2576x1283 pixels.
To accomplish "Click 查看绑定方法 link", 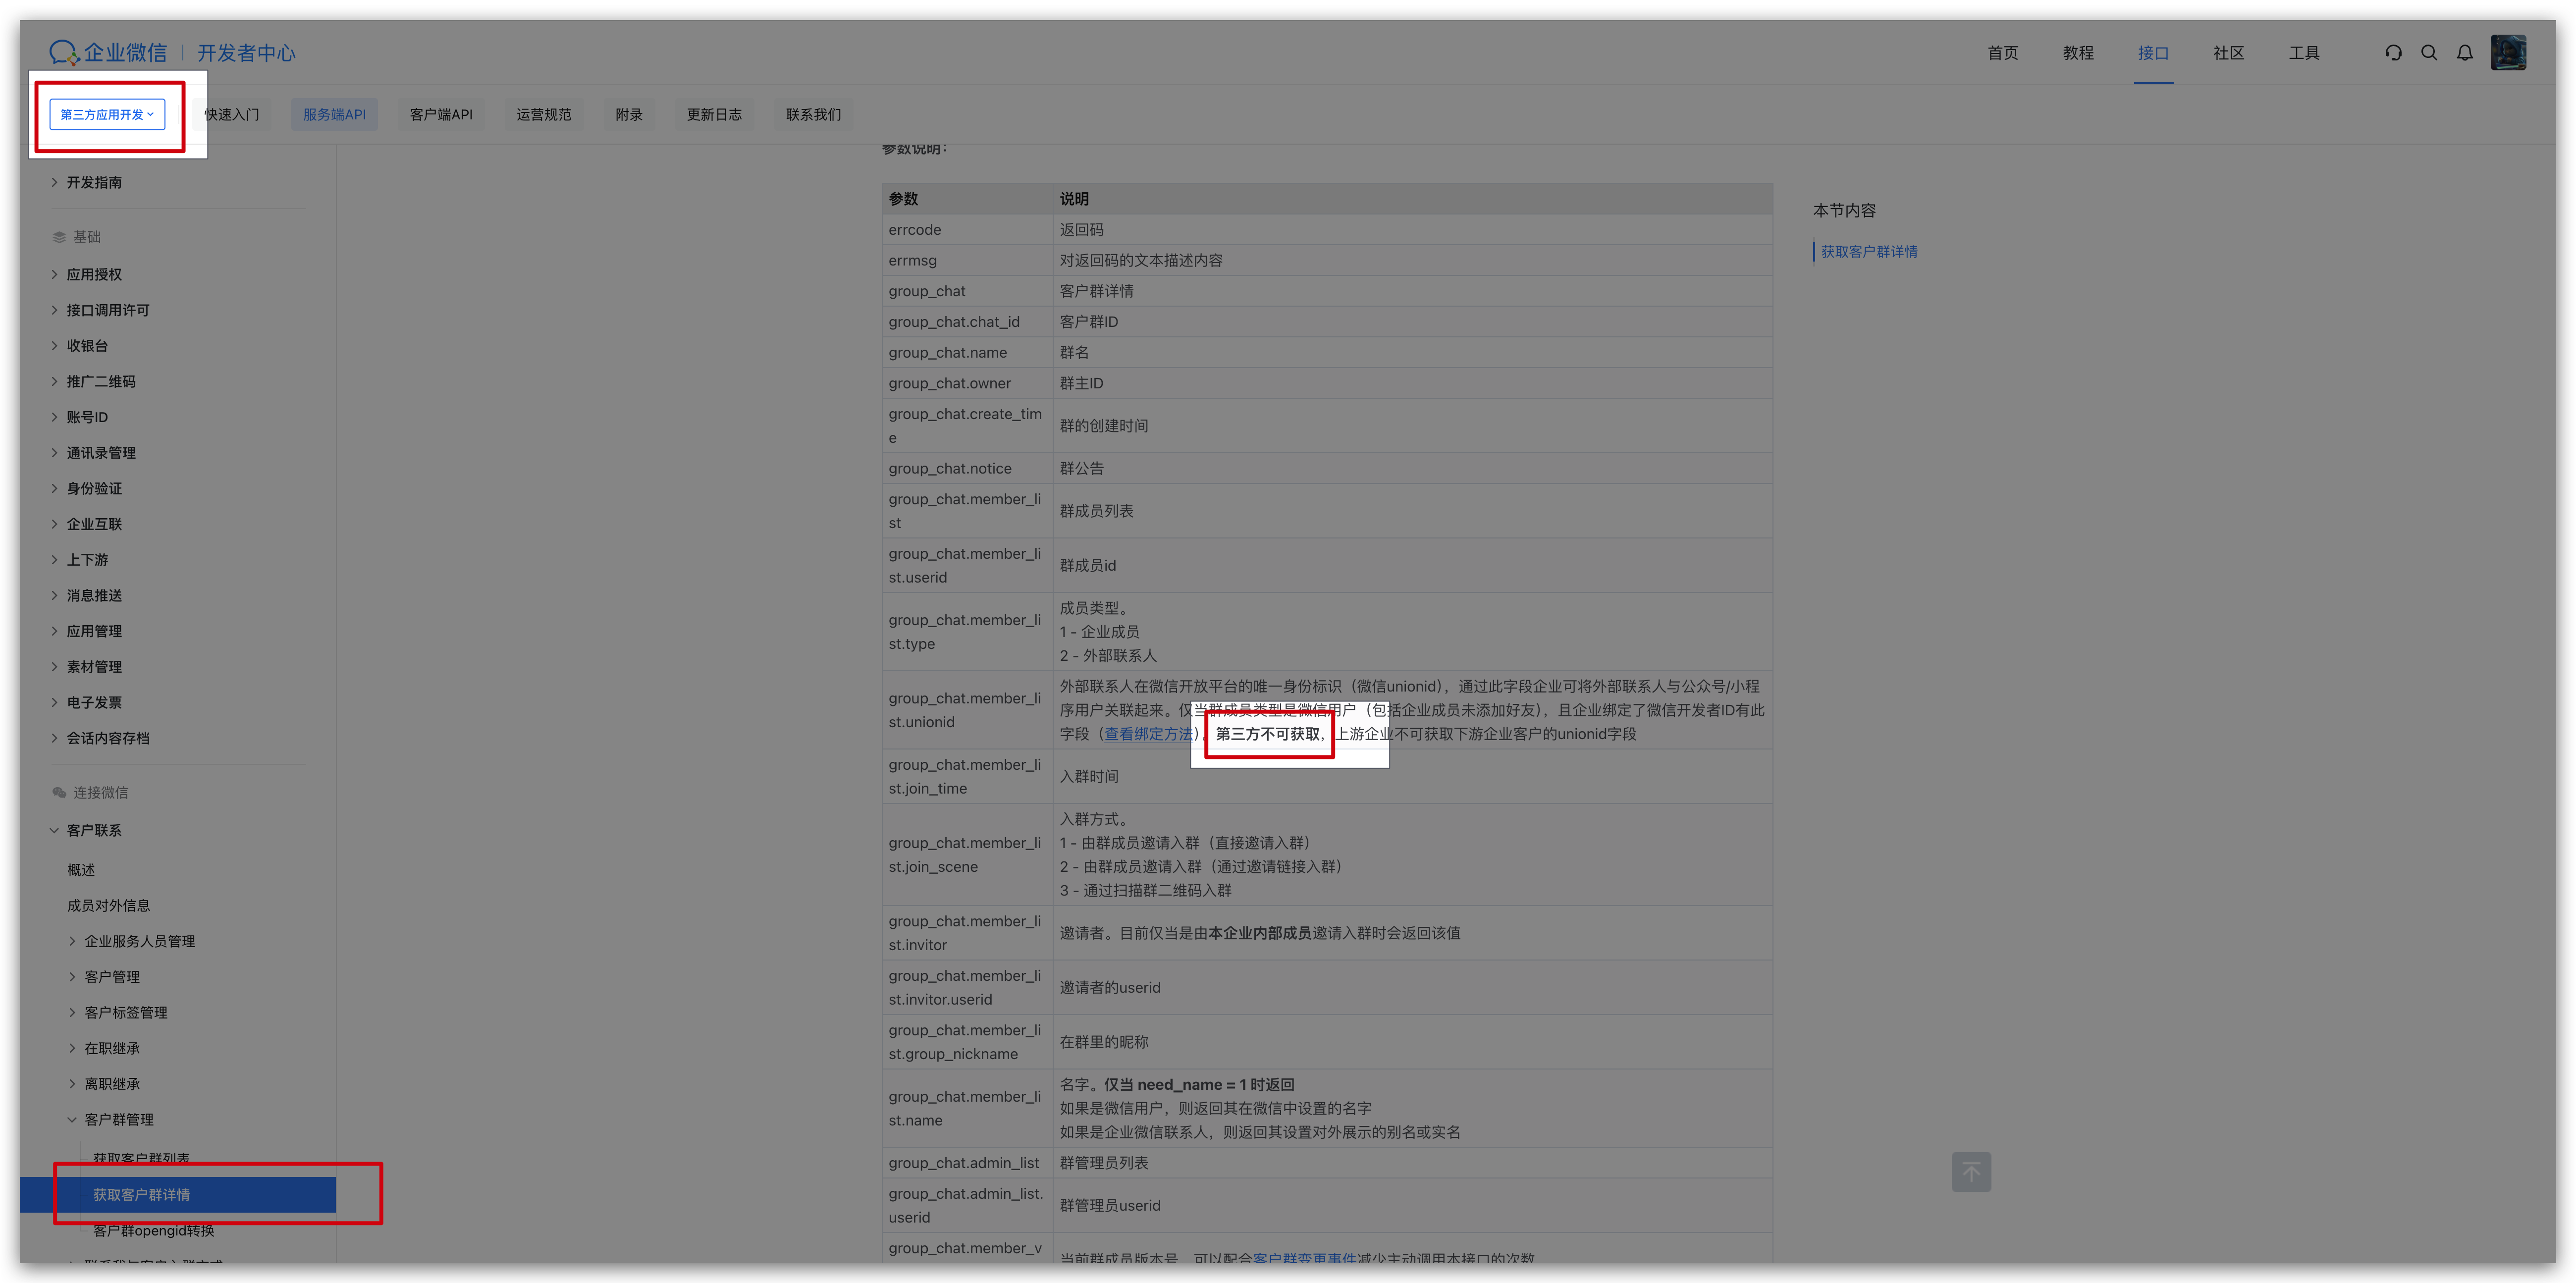I will [x=1148, y=734].
